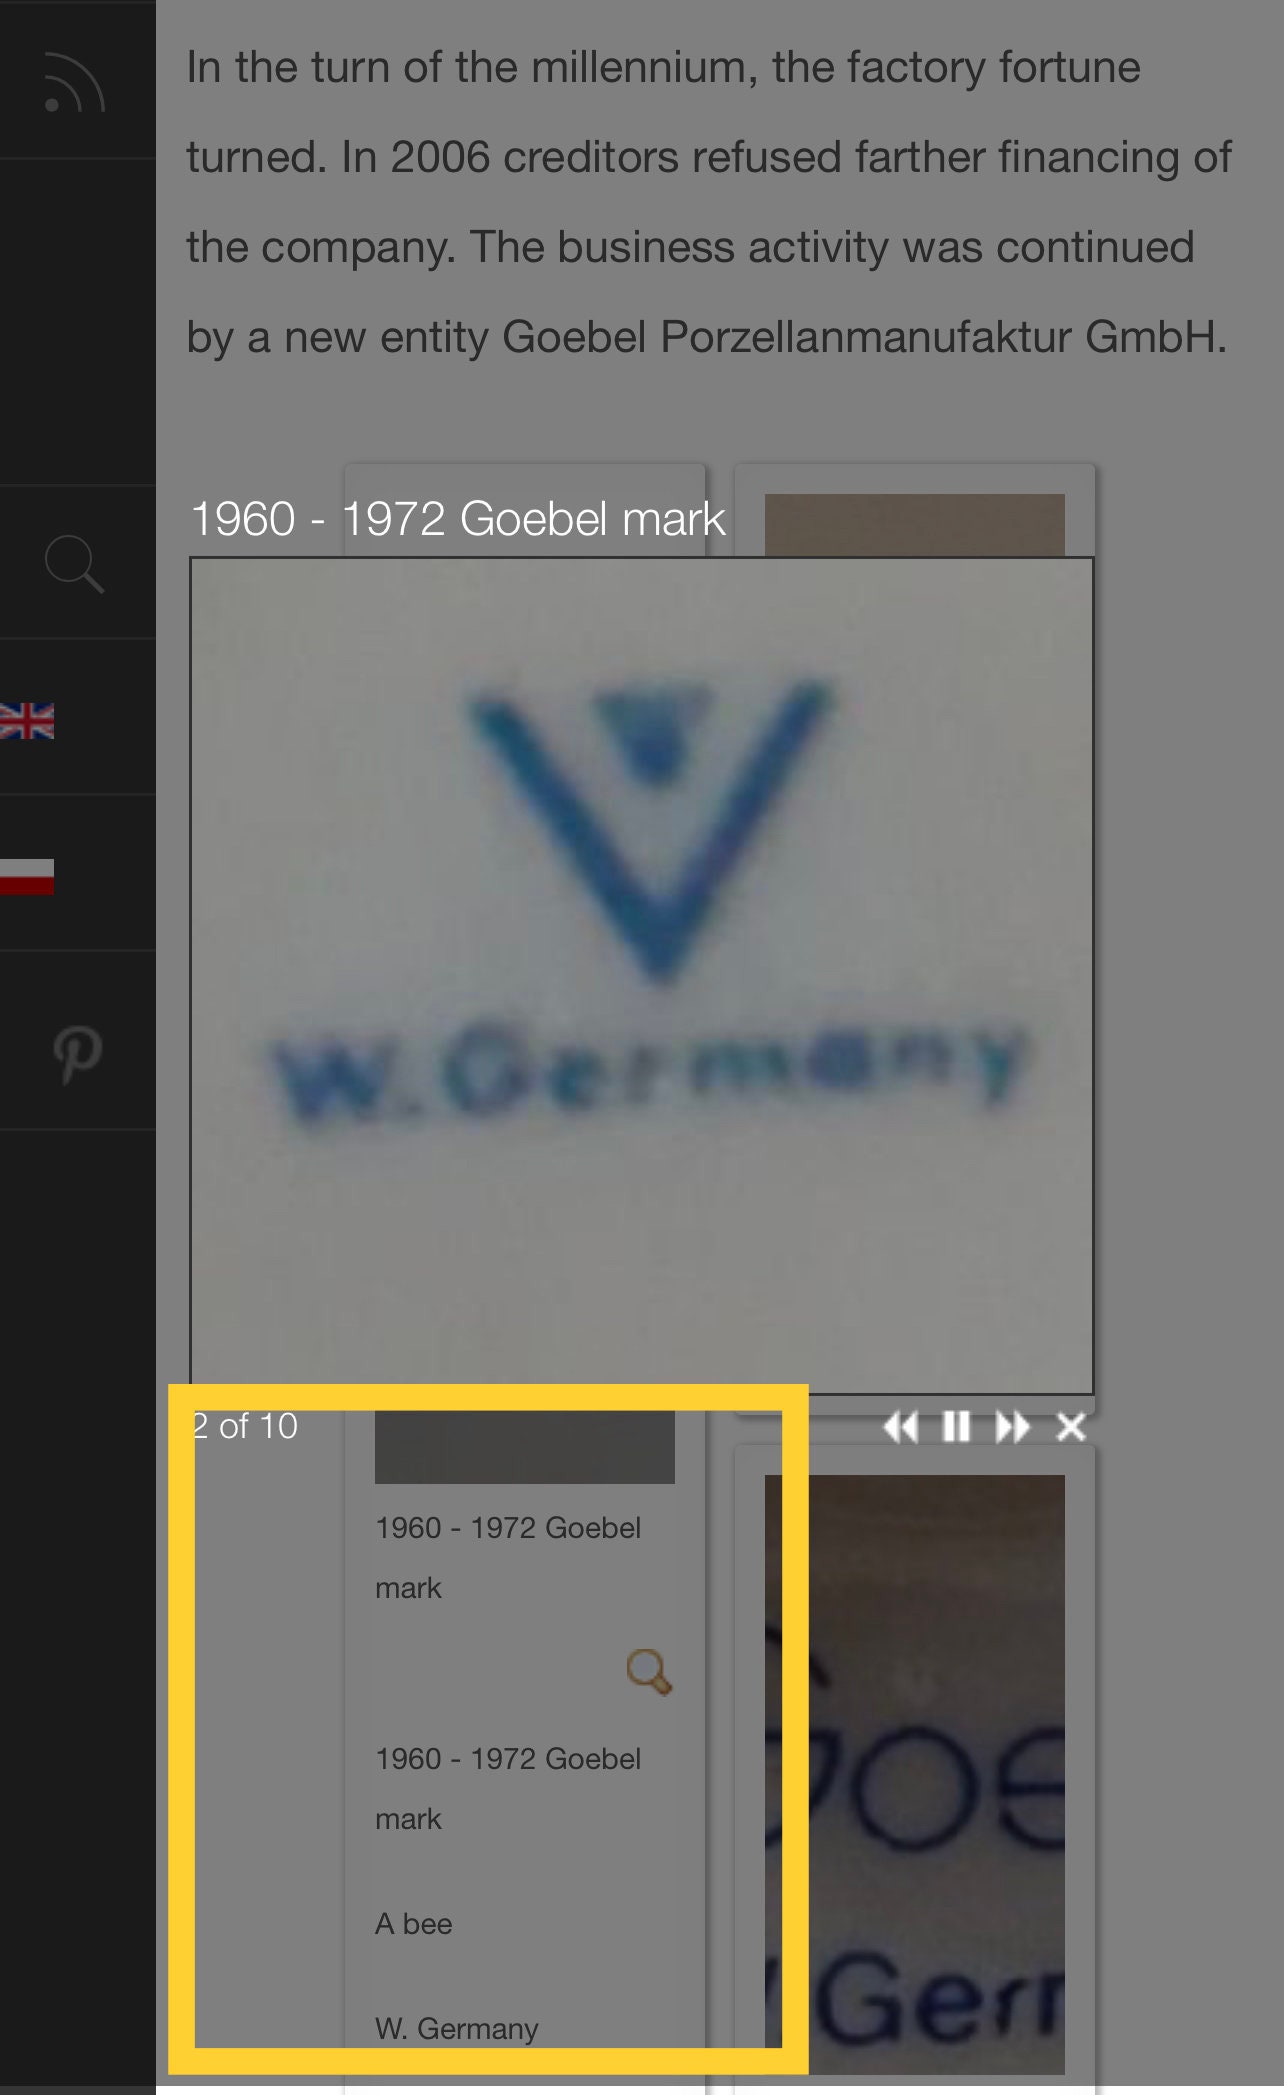Close the lightbox with X icon

1071,1427
